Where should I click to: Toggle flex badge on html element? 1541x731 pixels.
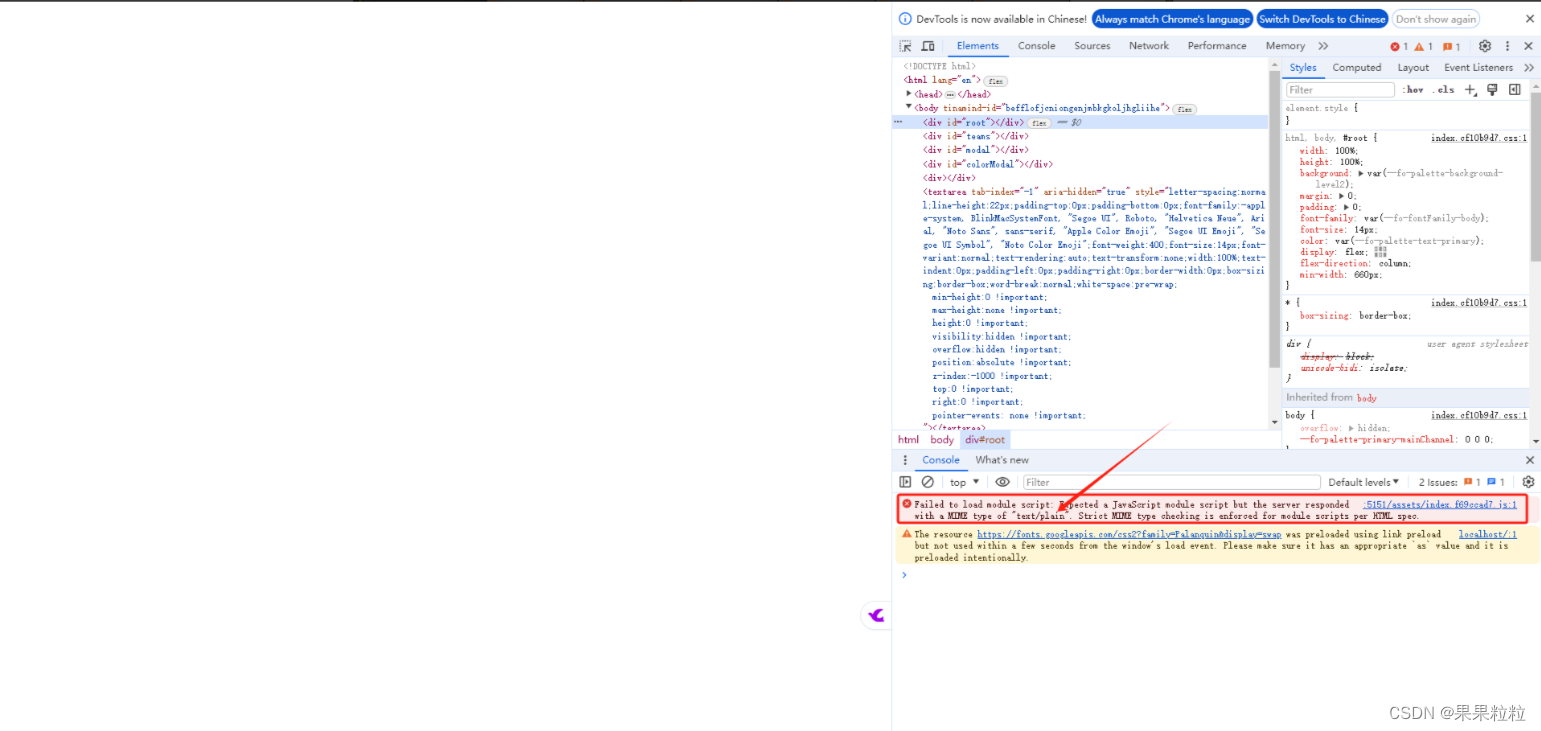(x=995, y=81)
